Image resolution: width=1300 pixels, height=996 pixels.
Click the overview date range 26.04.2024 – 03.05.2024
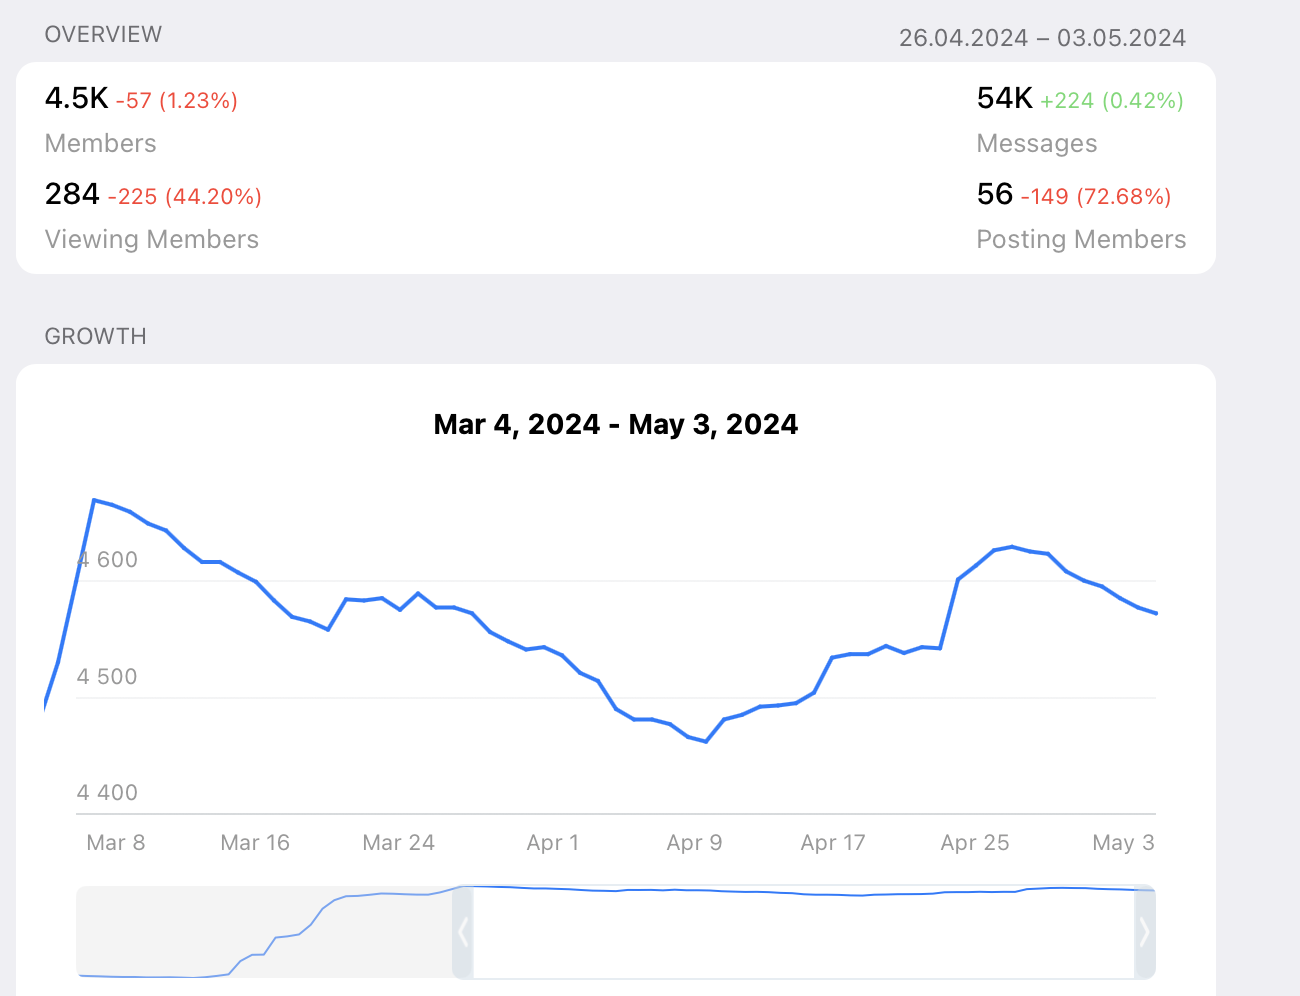(1042, 38)
